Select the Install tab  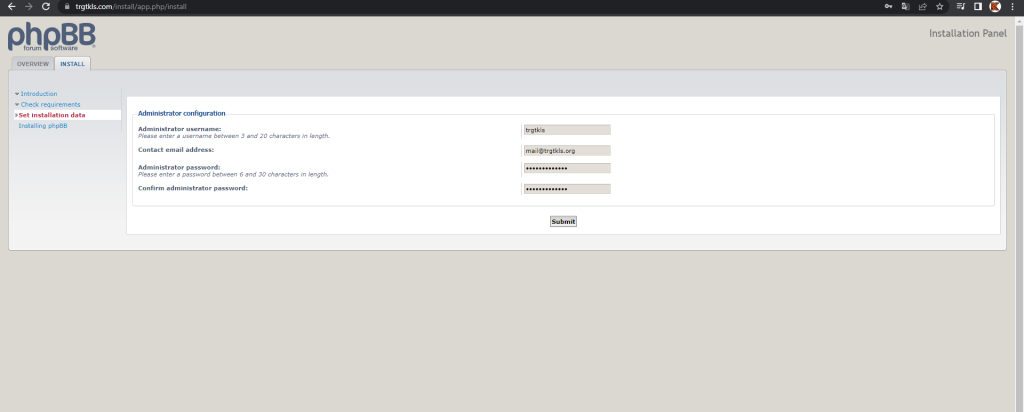72,64
